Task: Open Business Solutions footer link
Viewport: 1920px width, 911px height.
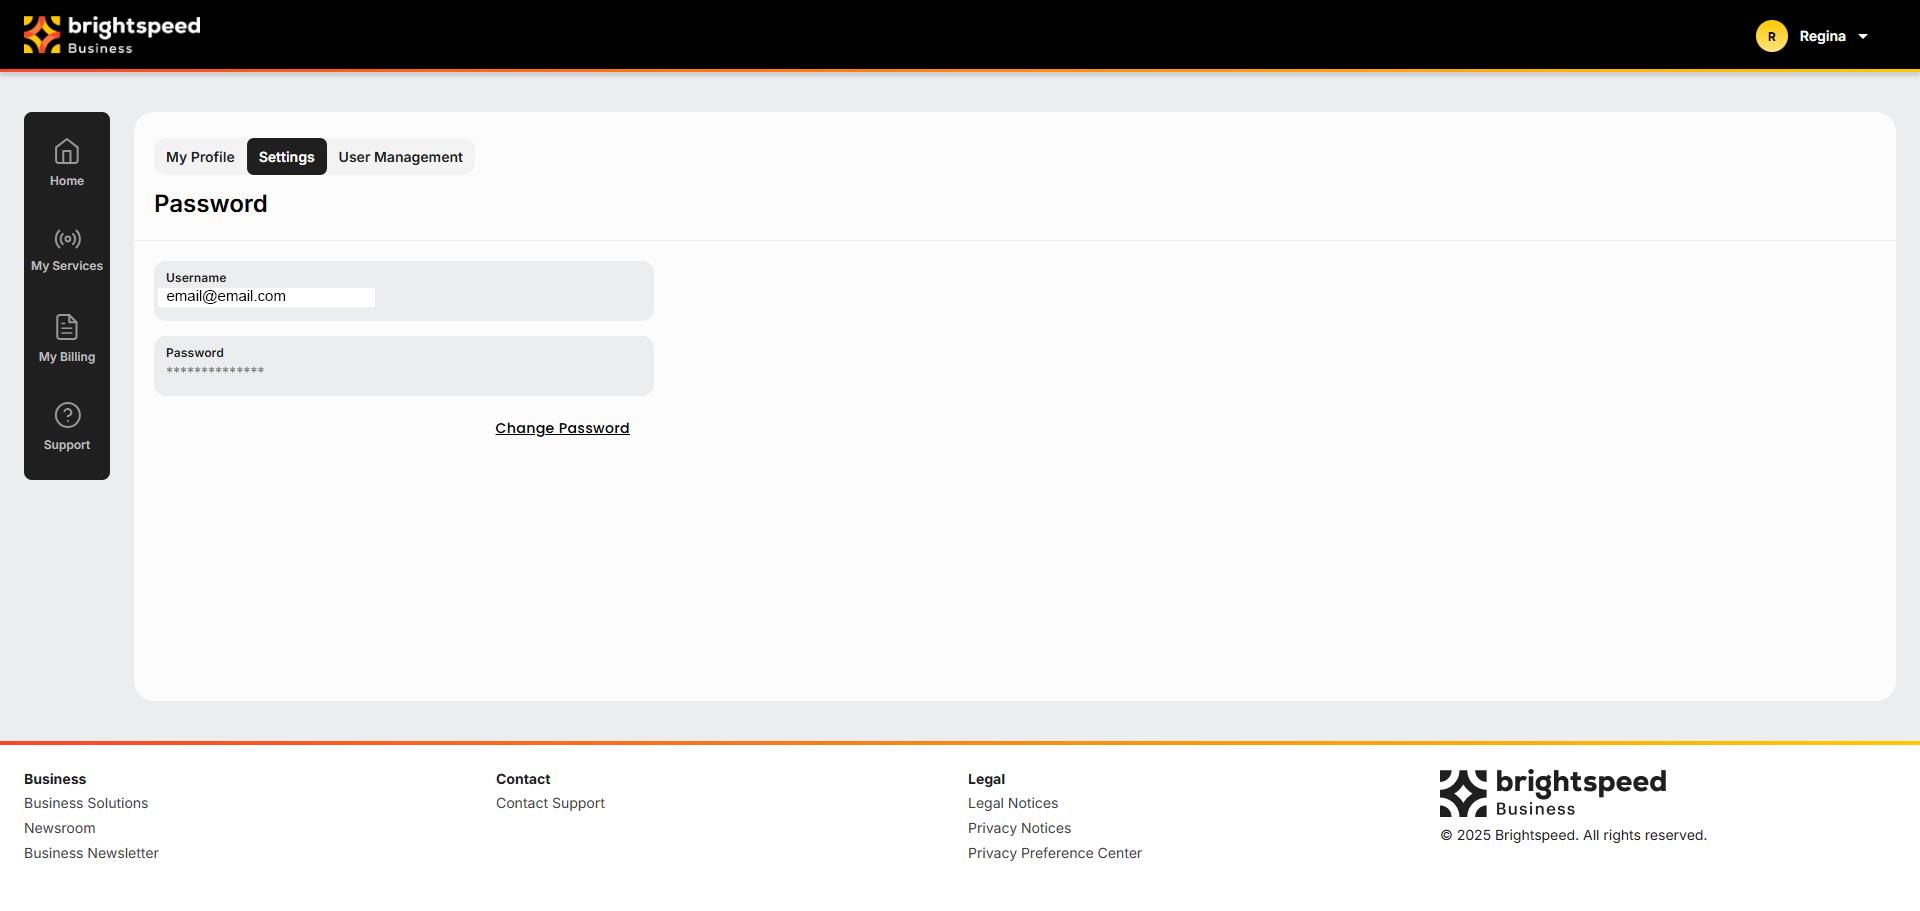Action: [x=86, y=803]
